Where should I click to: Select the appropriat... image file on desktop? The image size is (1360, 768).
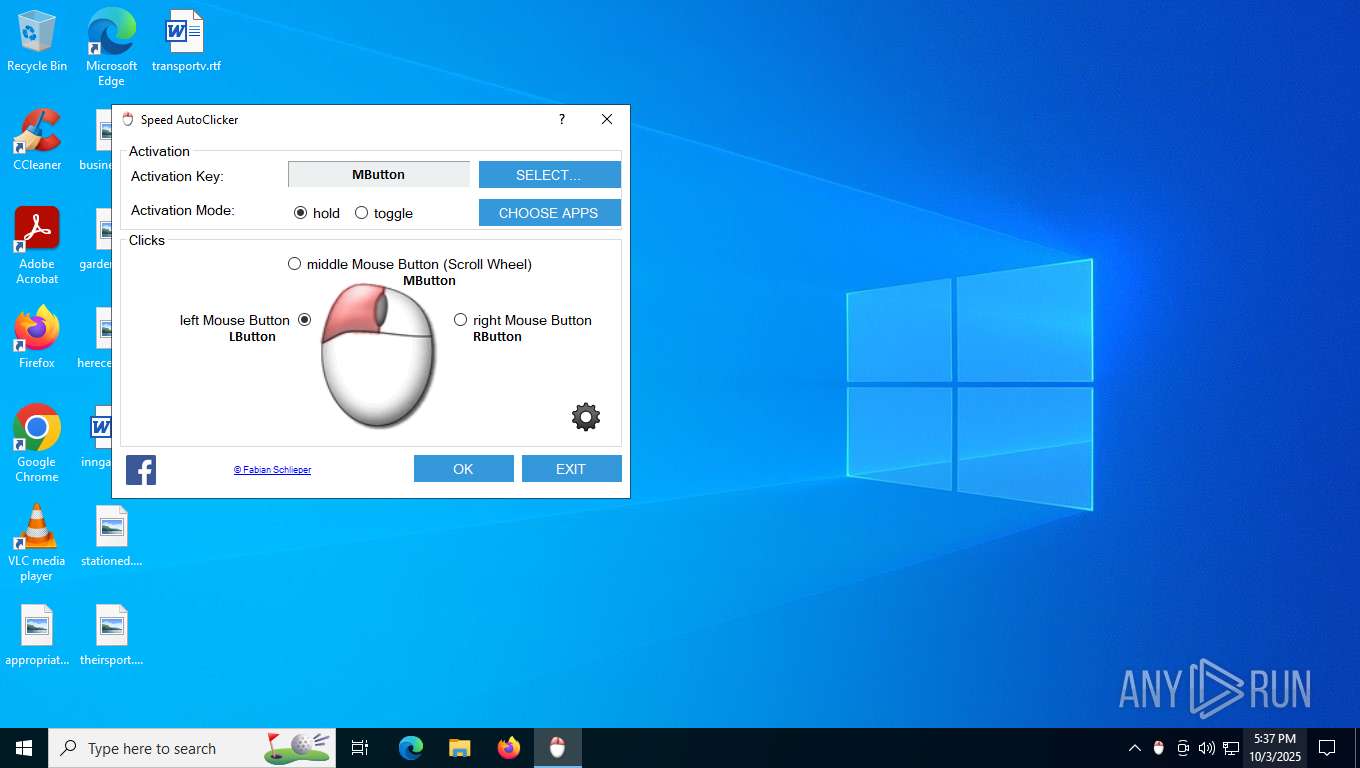click(37, 635)
